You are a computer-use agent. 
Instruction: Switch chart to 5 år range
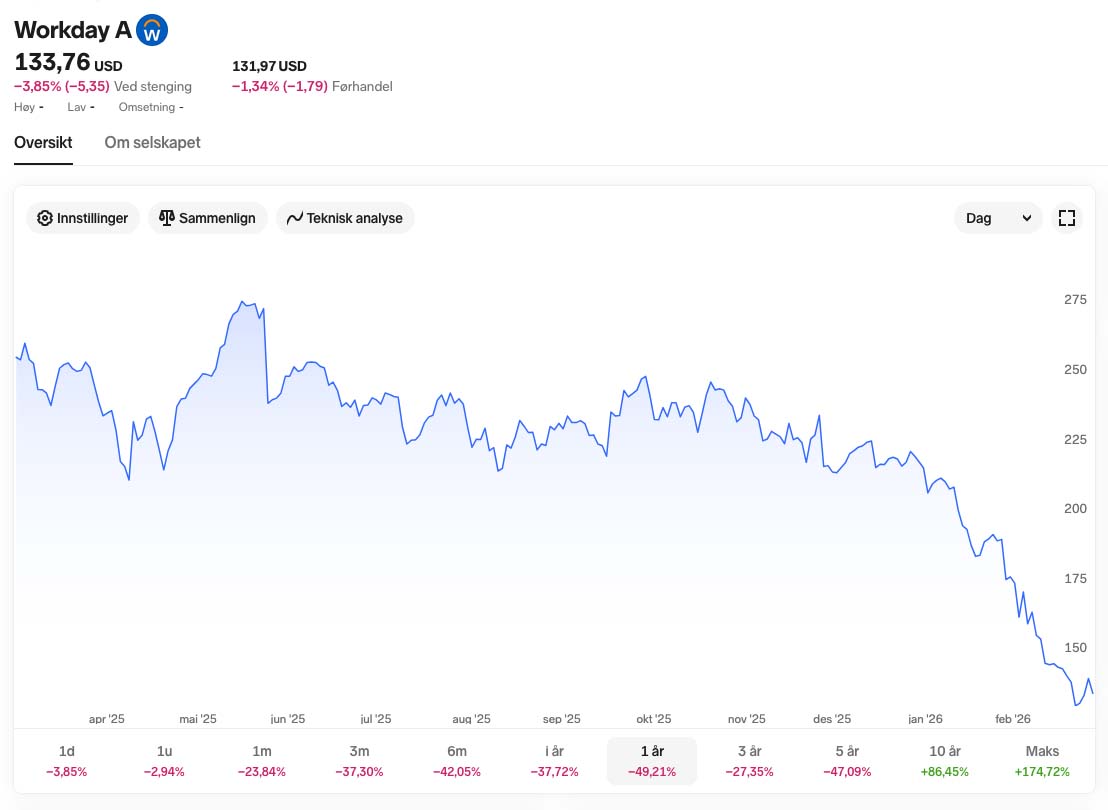[x=847, y=761]
